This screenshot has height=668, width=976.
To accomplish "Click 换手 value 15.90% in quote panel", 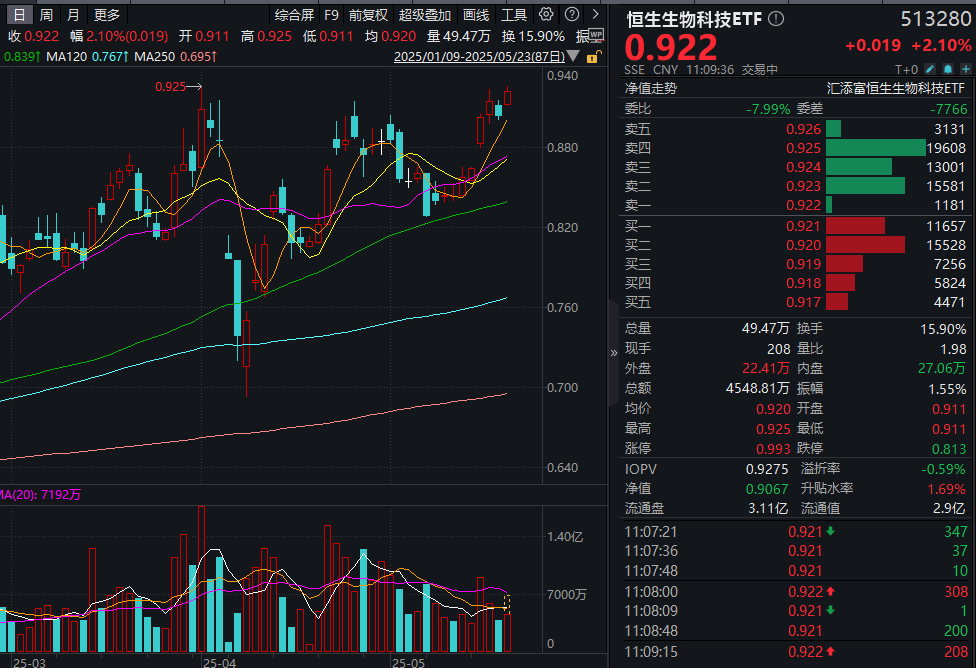I will click(x=943, y=329).
